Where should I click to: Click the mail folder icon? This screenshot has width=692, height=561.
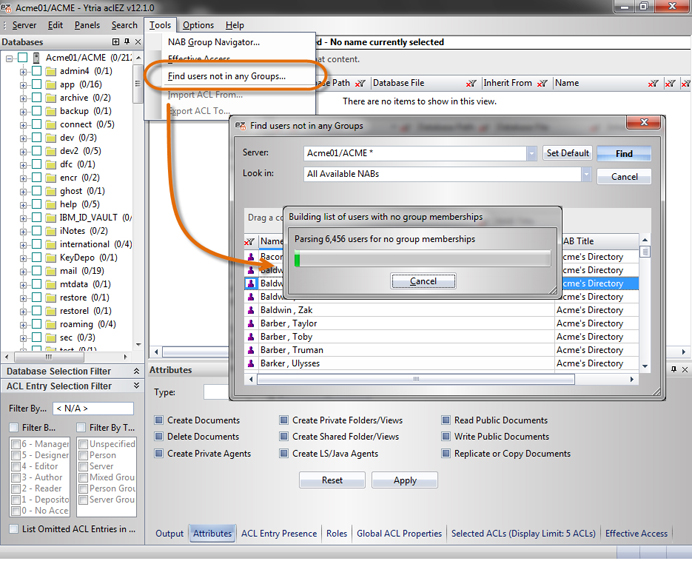51,271
